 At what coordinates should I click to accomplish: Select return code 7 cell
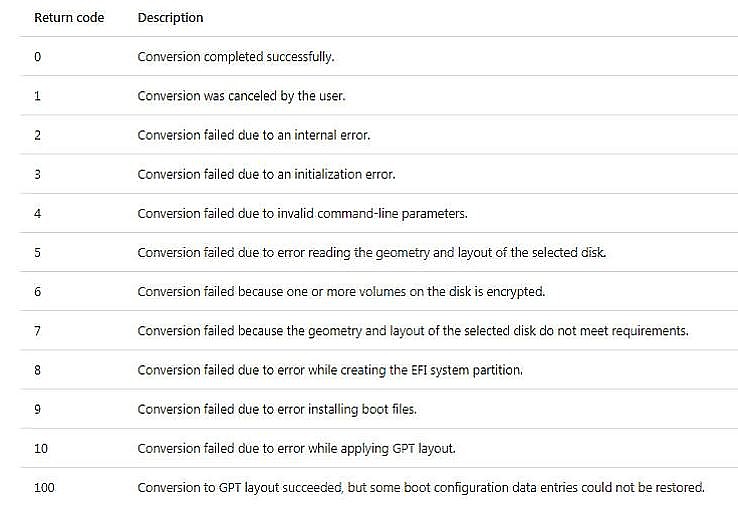coord(38,330)
